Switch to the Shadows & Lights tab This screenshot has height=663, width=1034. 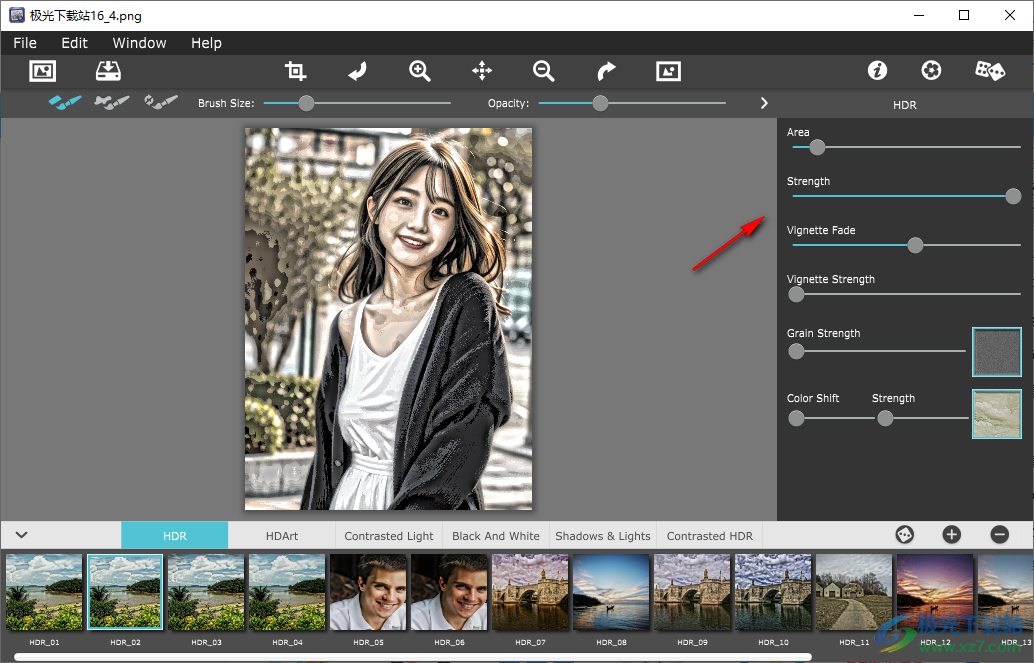tap(603, 536)
